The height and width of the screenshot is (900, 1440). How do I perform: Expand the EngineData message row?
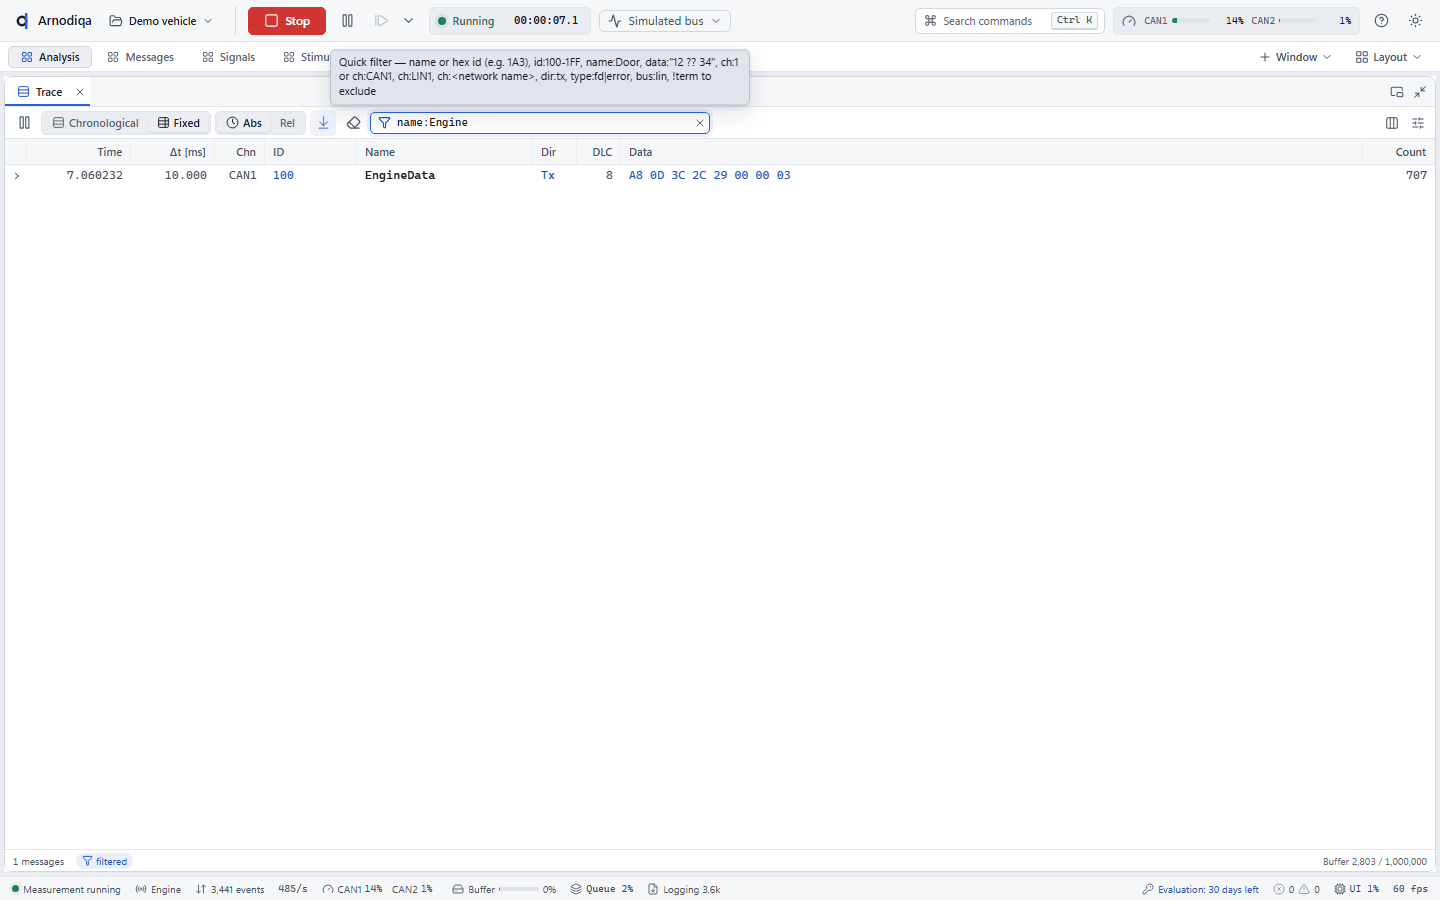17,176
